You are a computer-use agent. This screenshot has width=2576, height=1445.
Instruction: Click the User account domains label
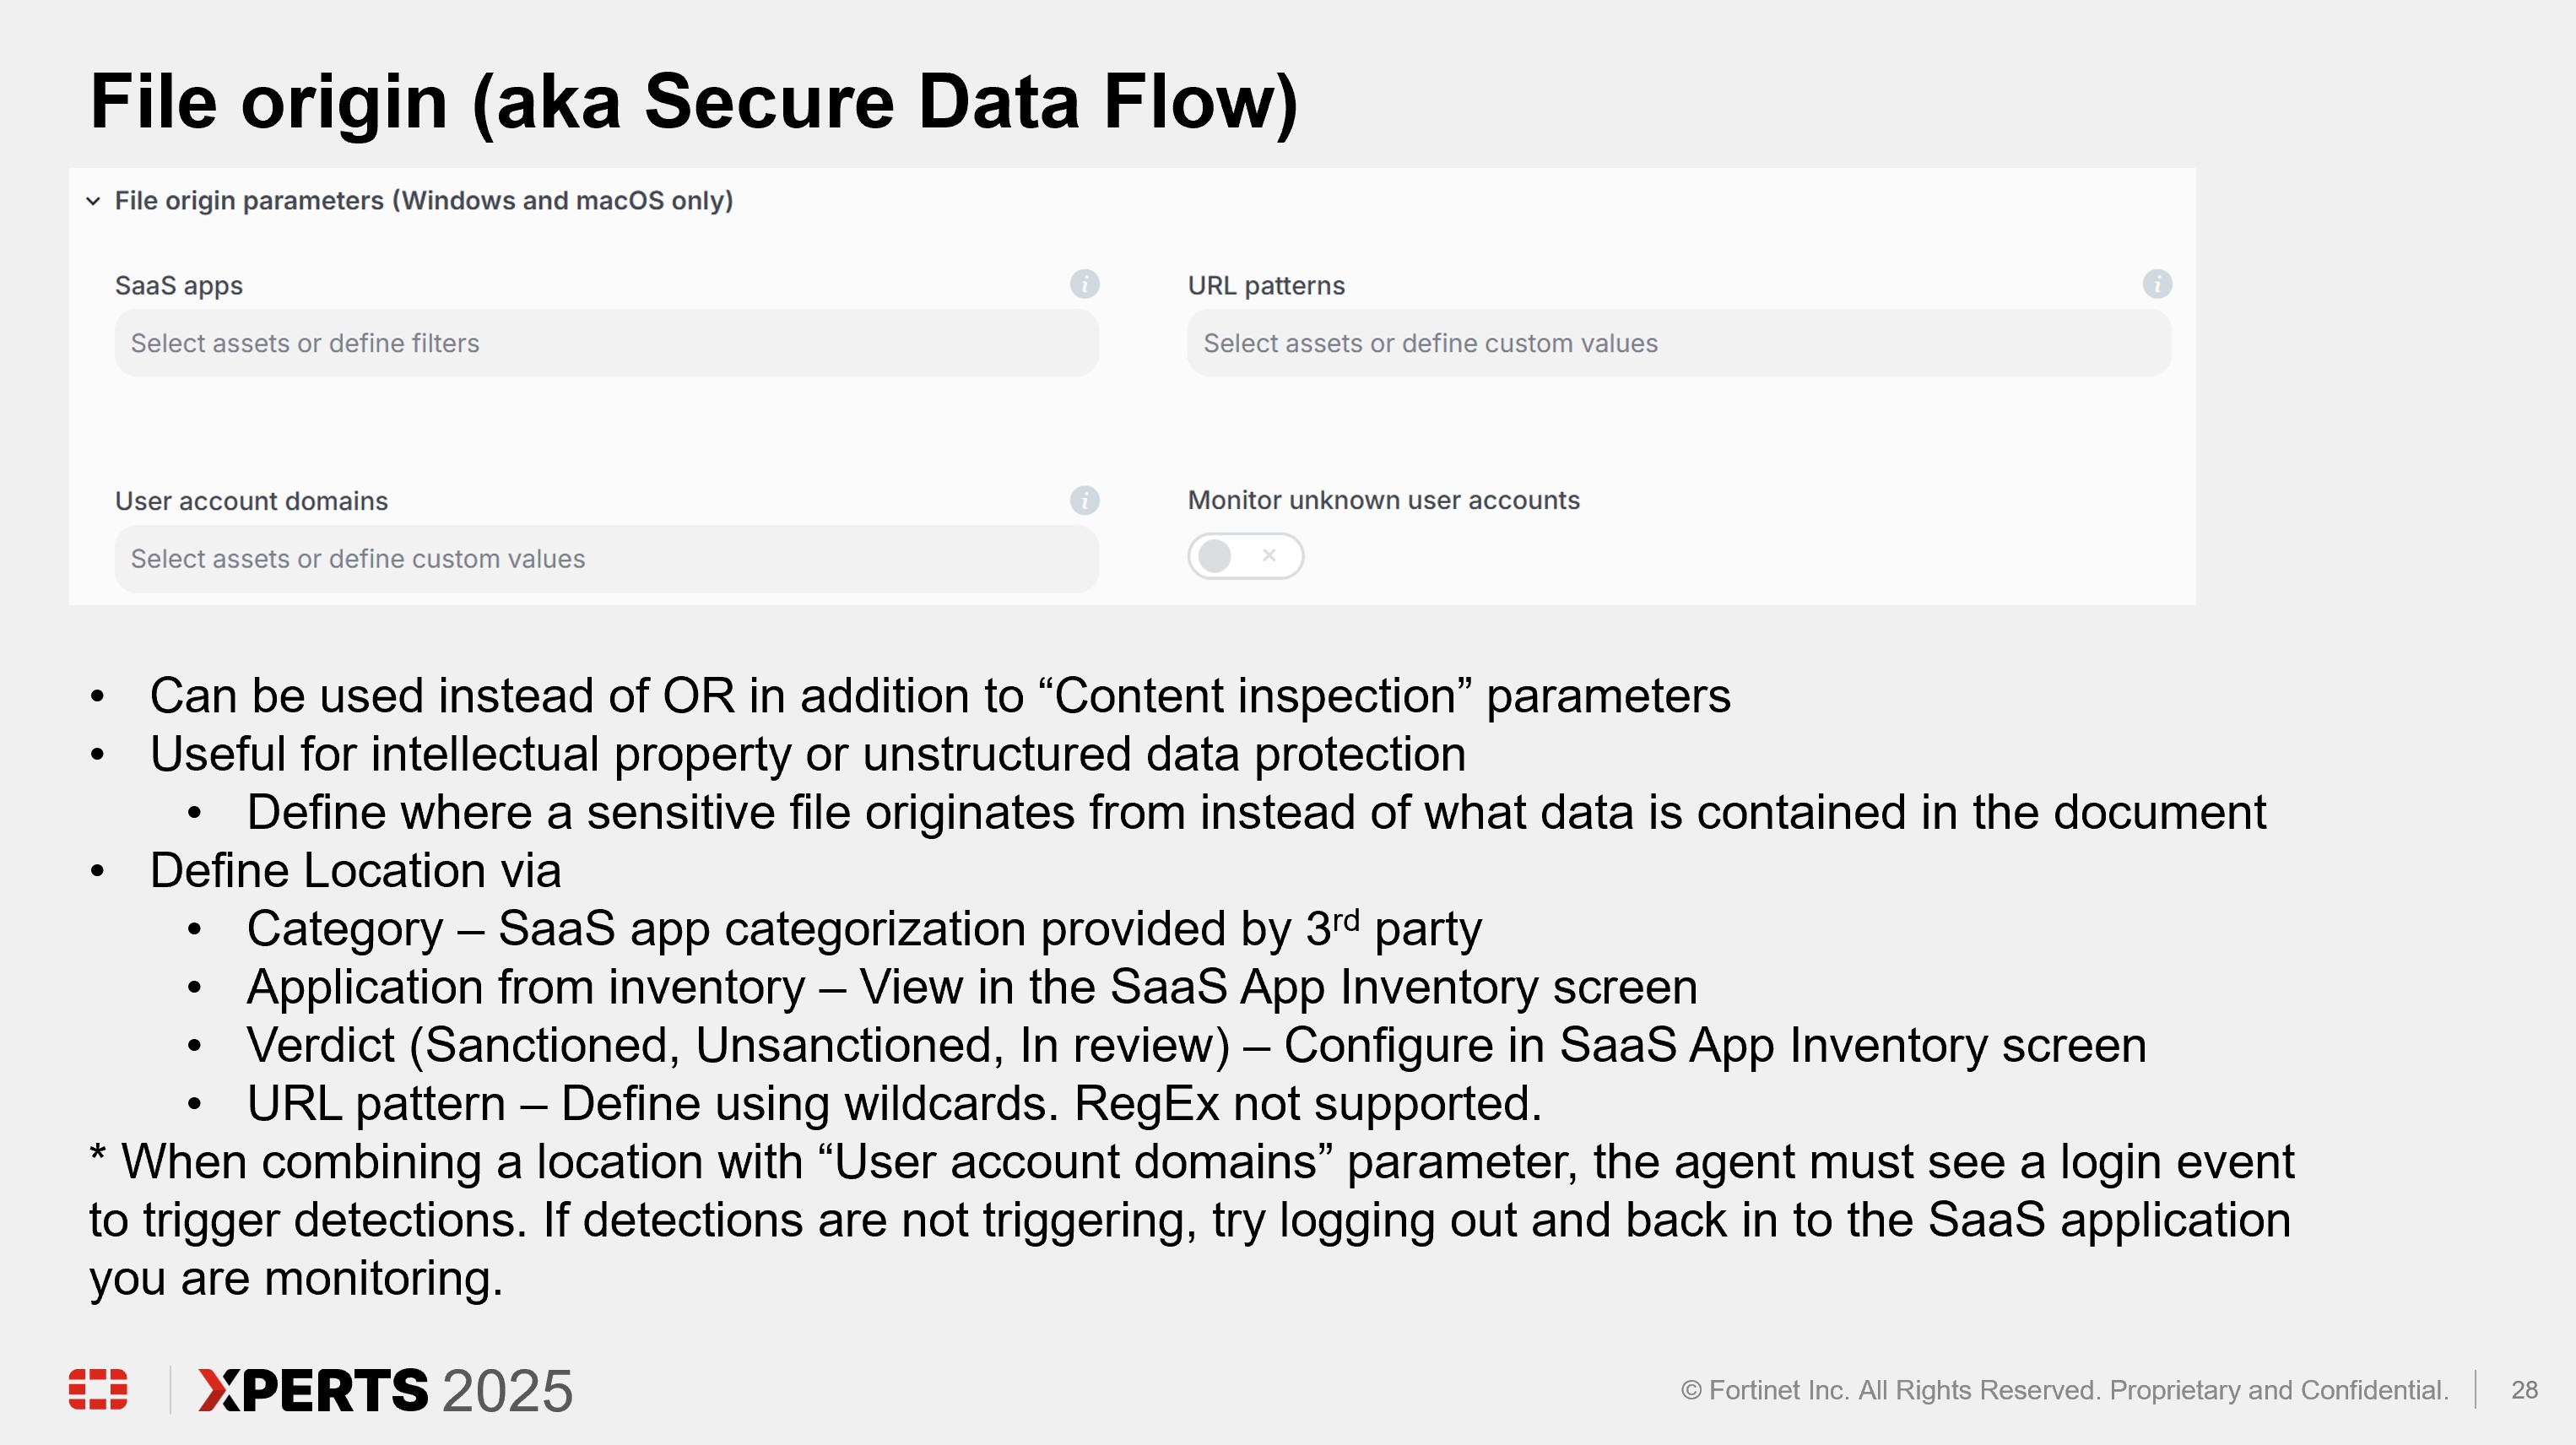pos(251,501)
